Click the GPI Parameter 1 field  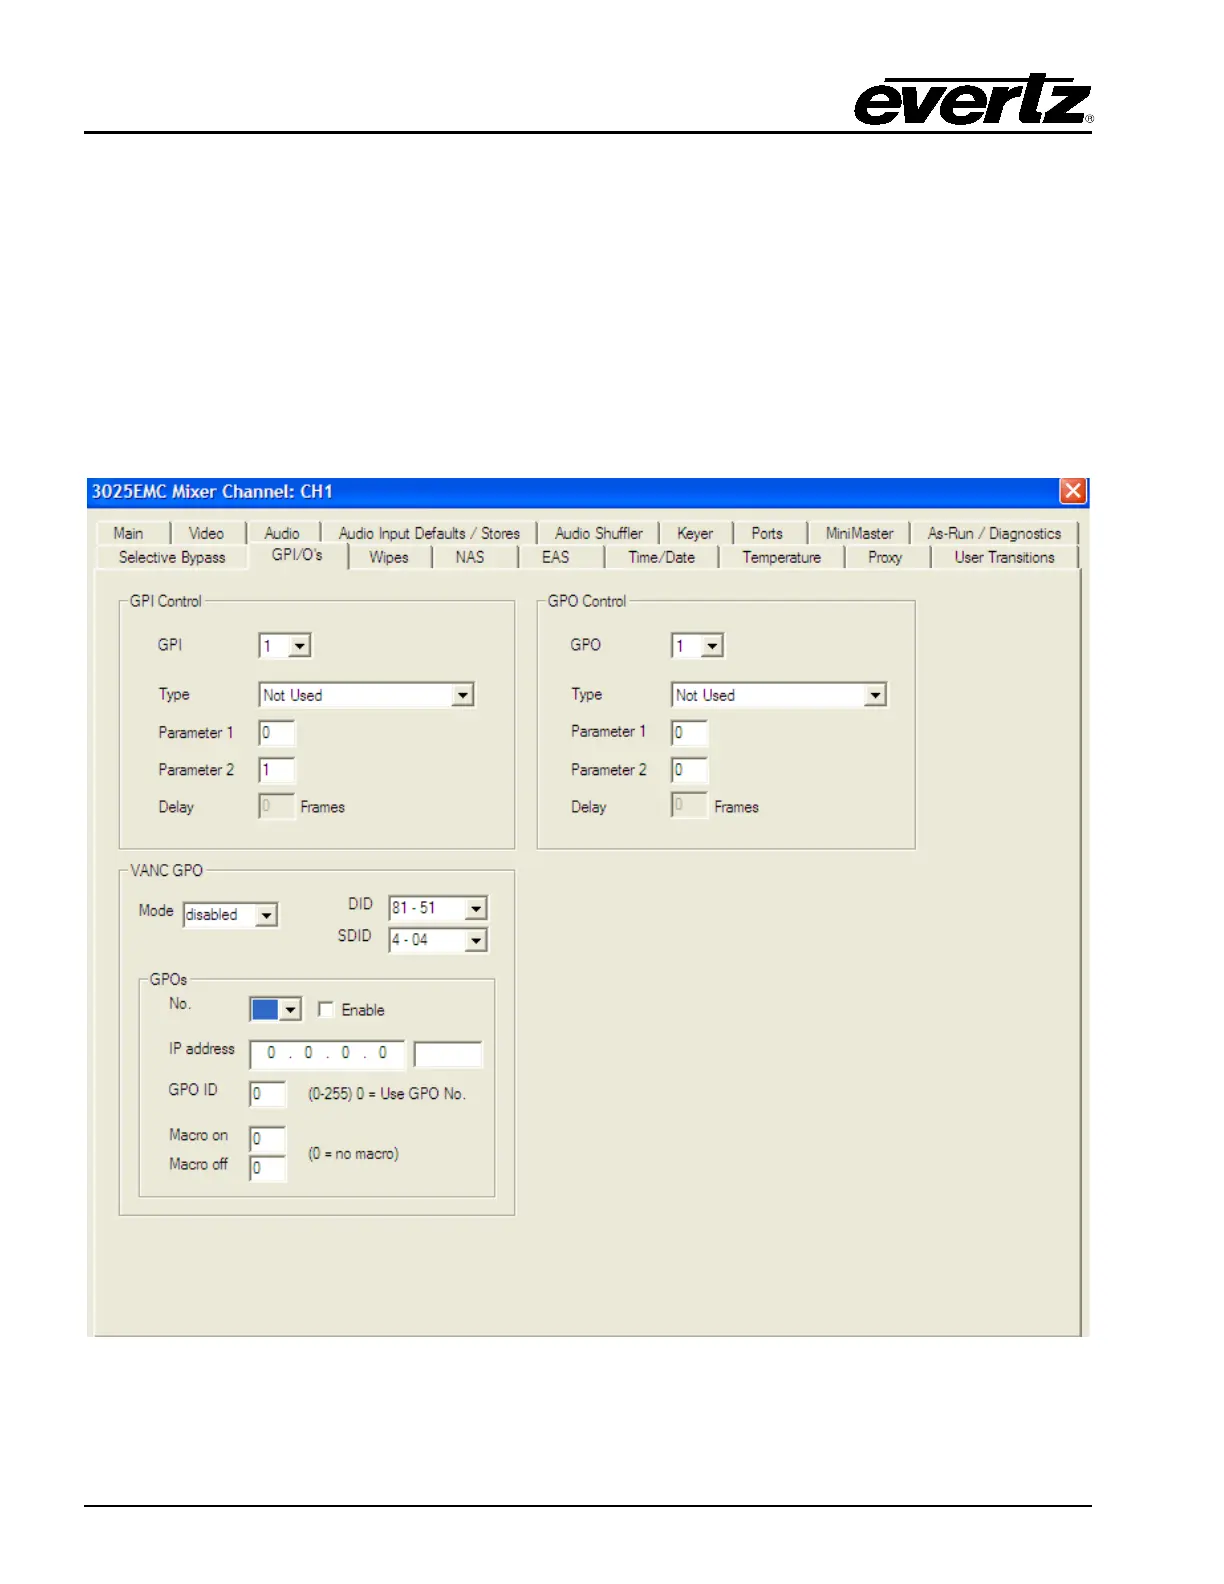(277, 733)
